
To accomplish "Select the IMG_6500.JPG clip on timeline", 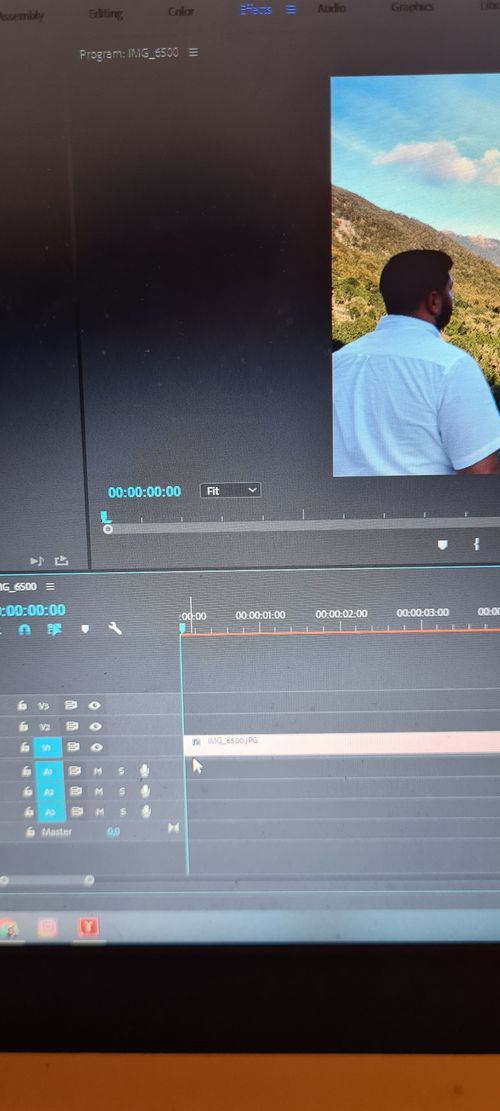I will 342,743.
